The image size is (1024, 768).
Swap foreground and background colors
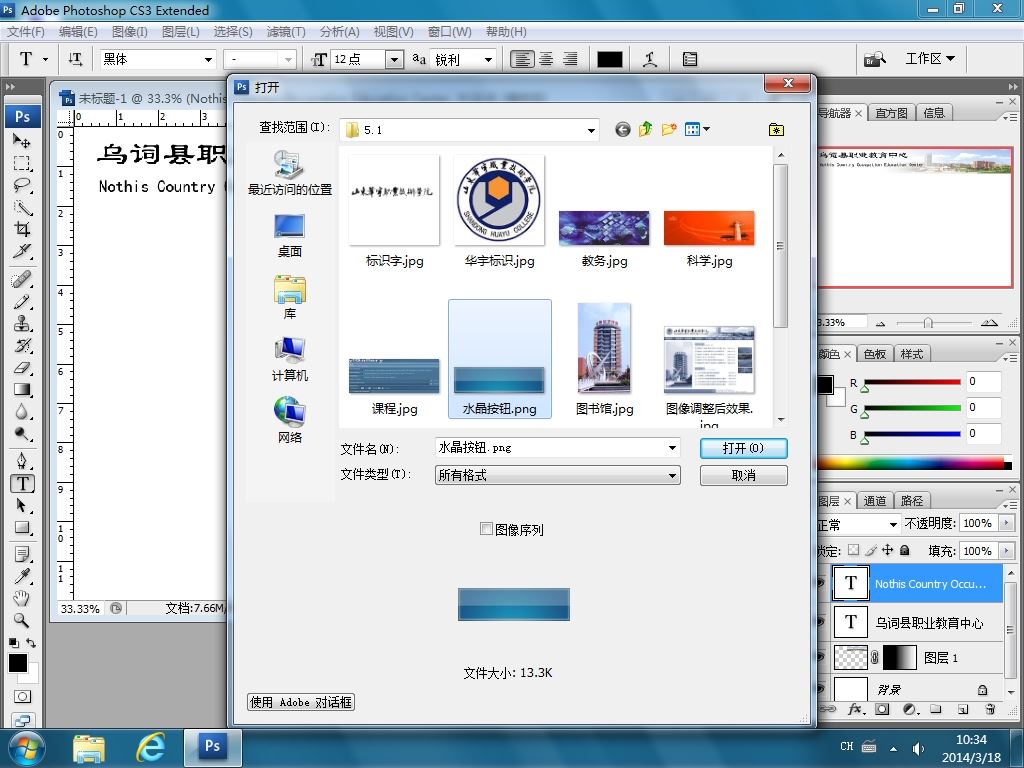(x=31, y=643)
